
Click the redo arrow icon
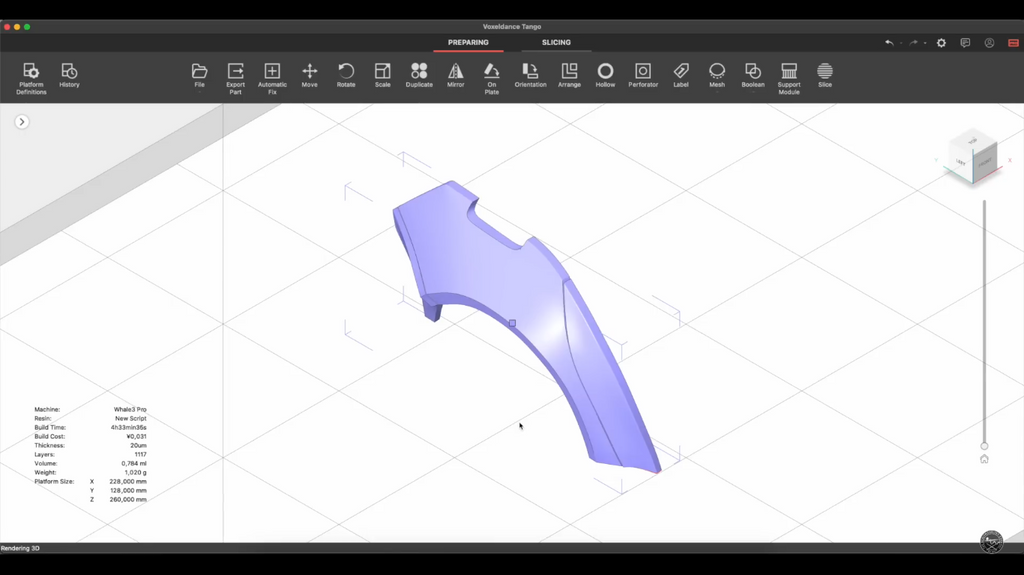914,42
